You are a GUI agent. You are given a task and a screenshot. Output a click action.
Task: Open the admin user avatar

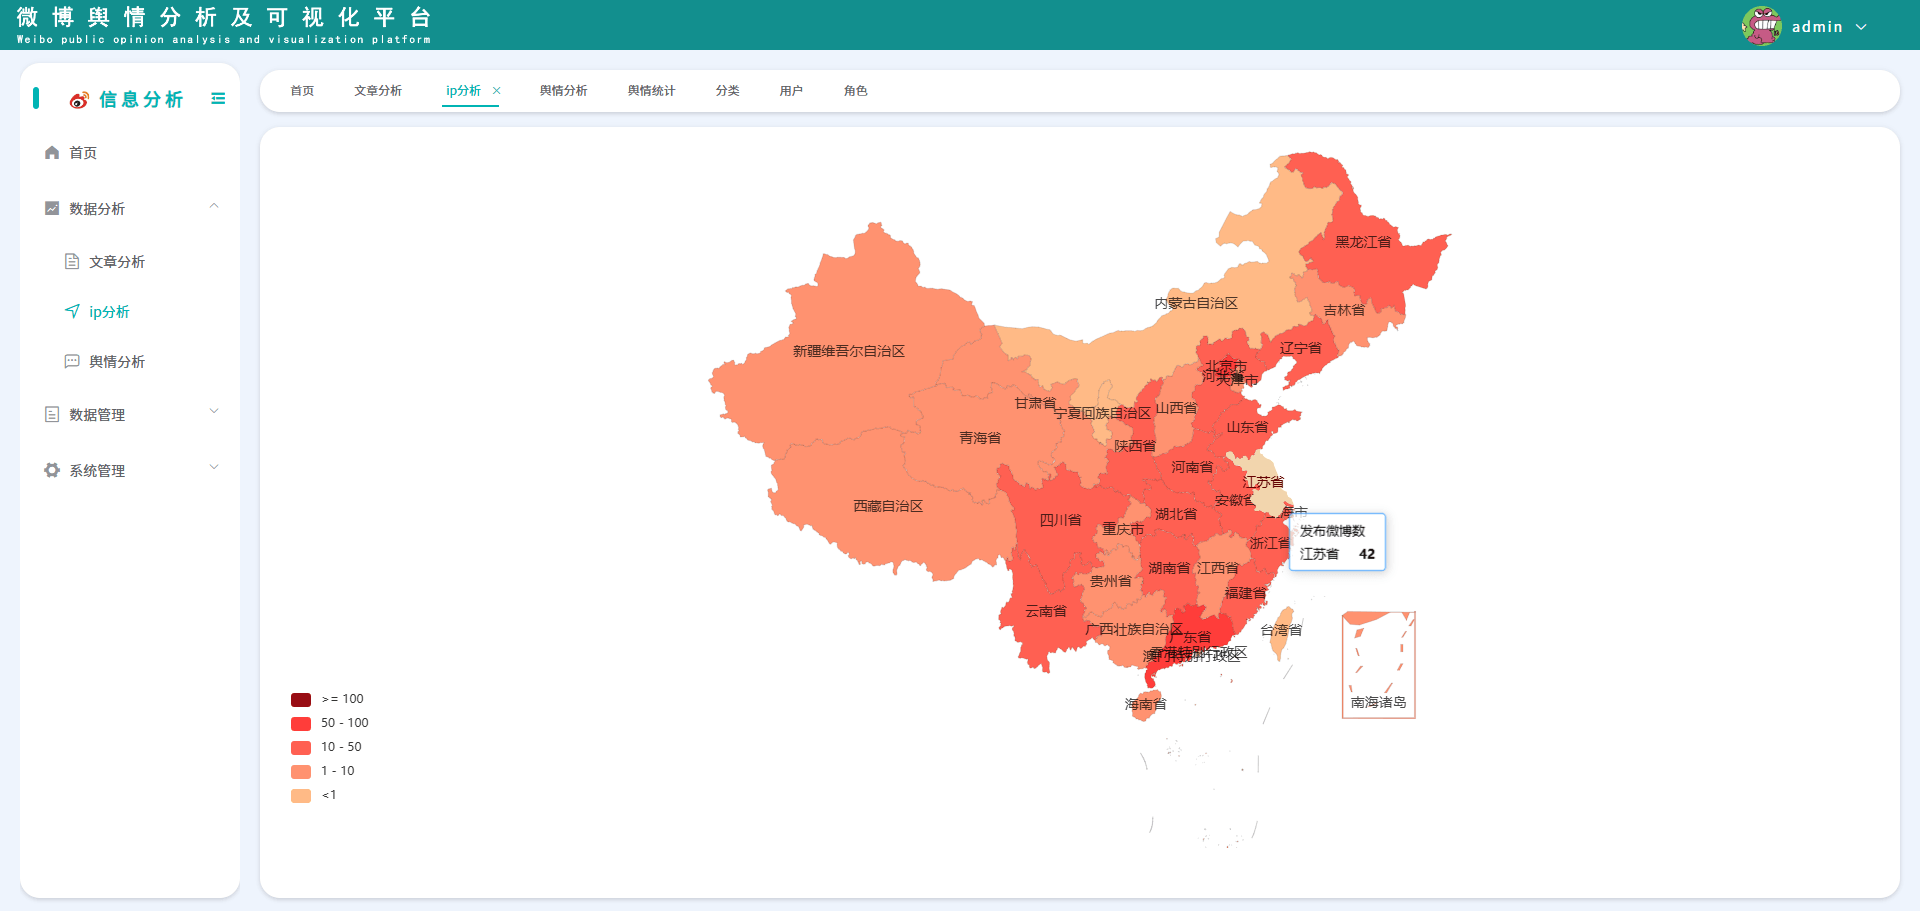(1761, 26)
